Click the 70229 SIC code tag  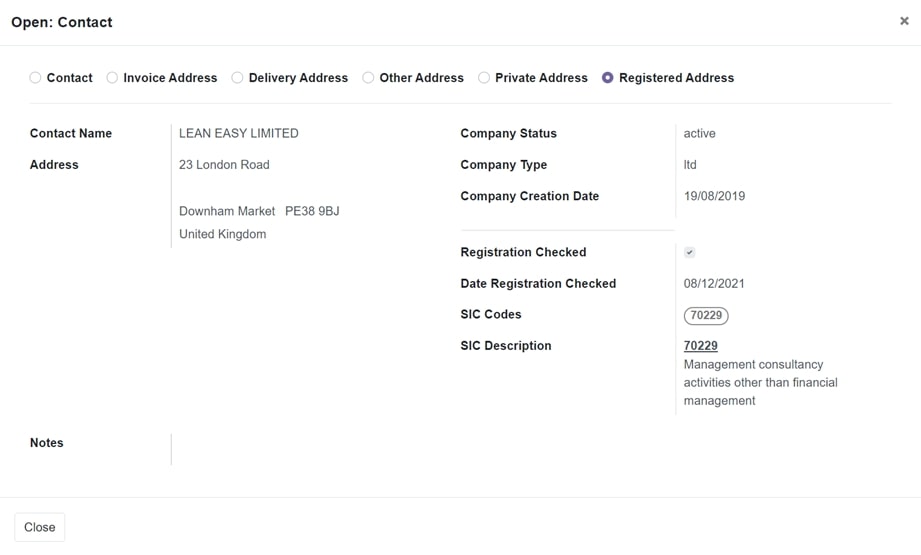coord(706,315)
